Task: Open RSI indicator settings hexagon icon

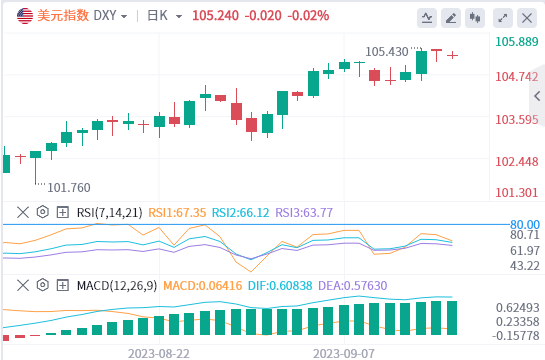Action: 42,212
